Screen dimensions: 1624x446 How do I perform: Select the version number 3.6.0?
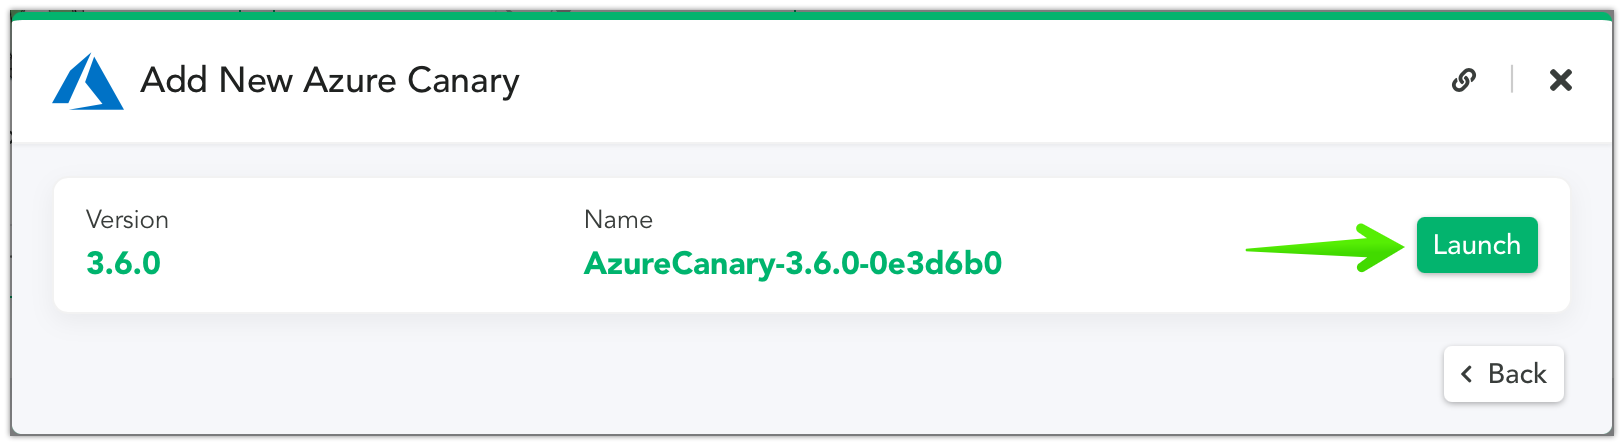124,263
